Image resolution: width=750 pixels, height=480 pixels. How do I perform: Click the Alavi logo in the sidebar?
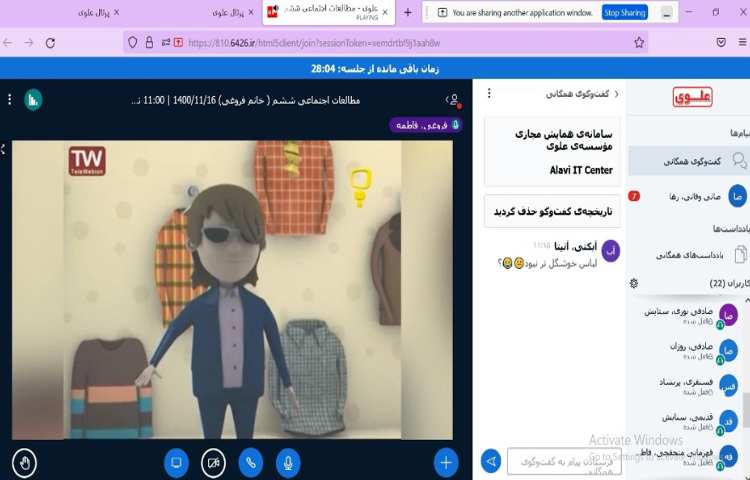point(692,97)
